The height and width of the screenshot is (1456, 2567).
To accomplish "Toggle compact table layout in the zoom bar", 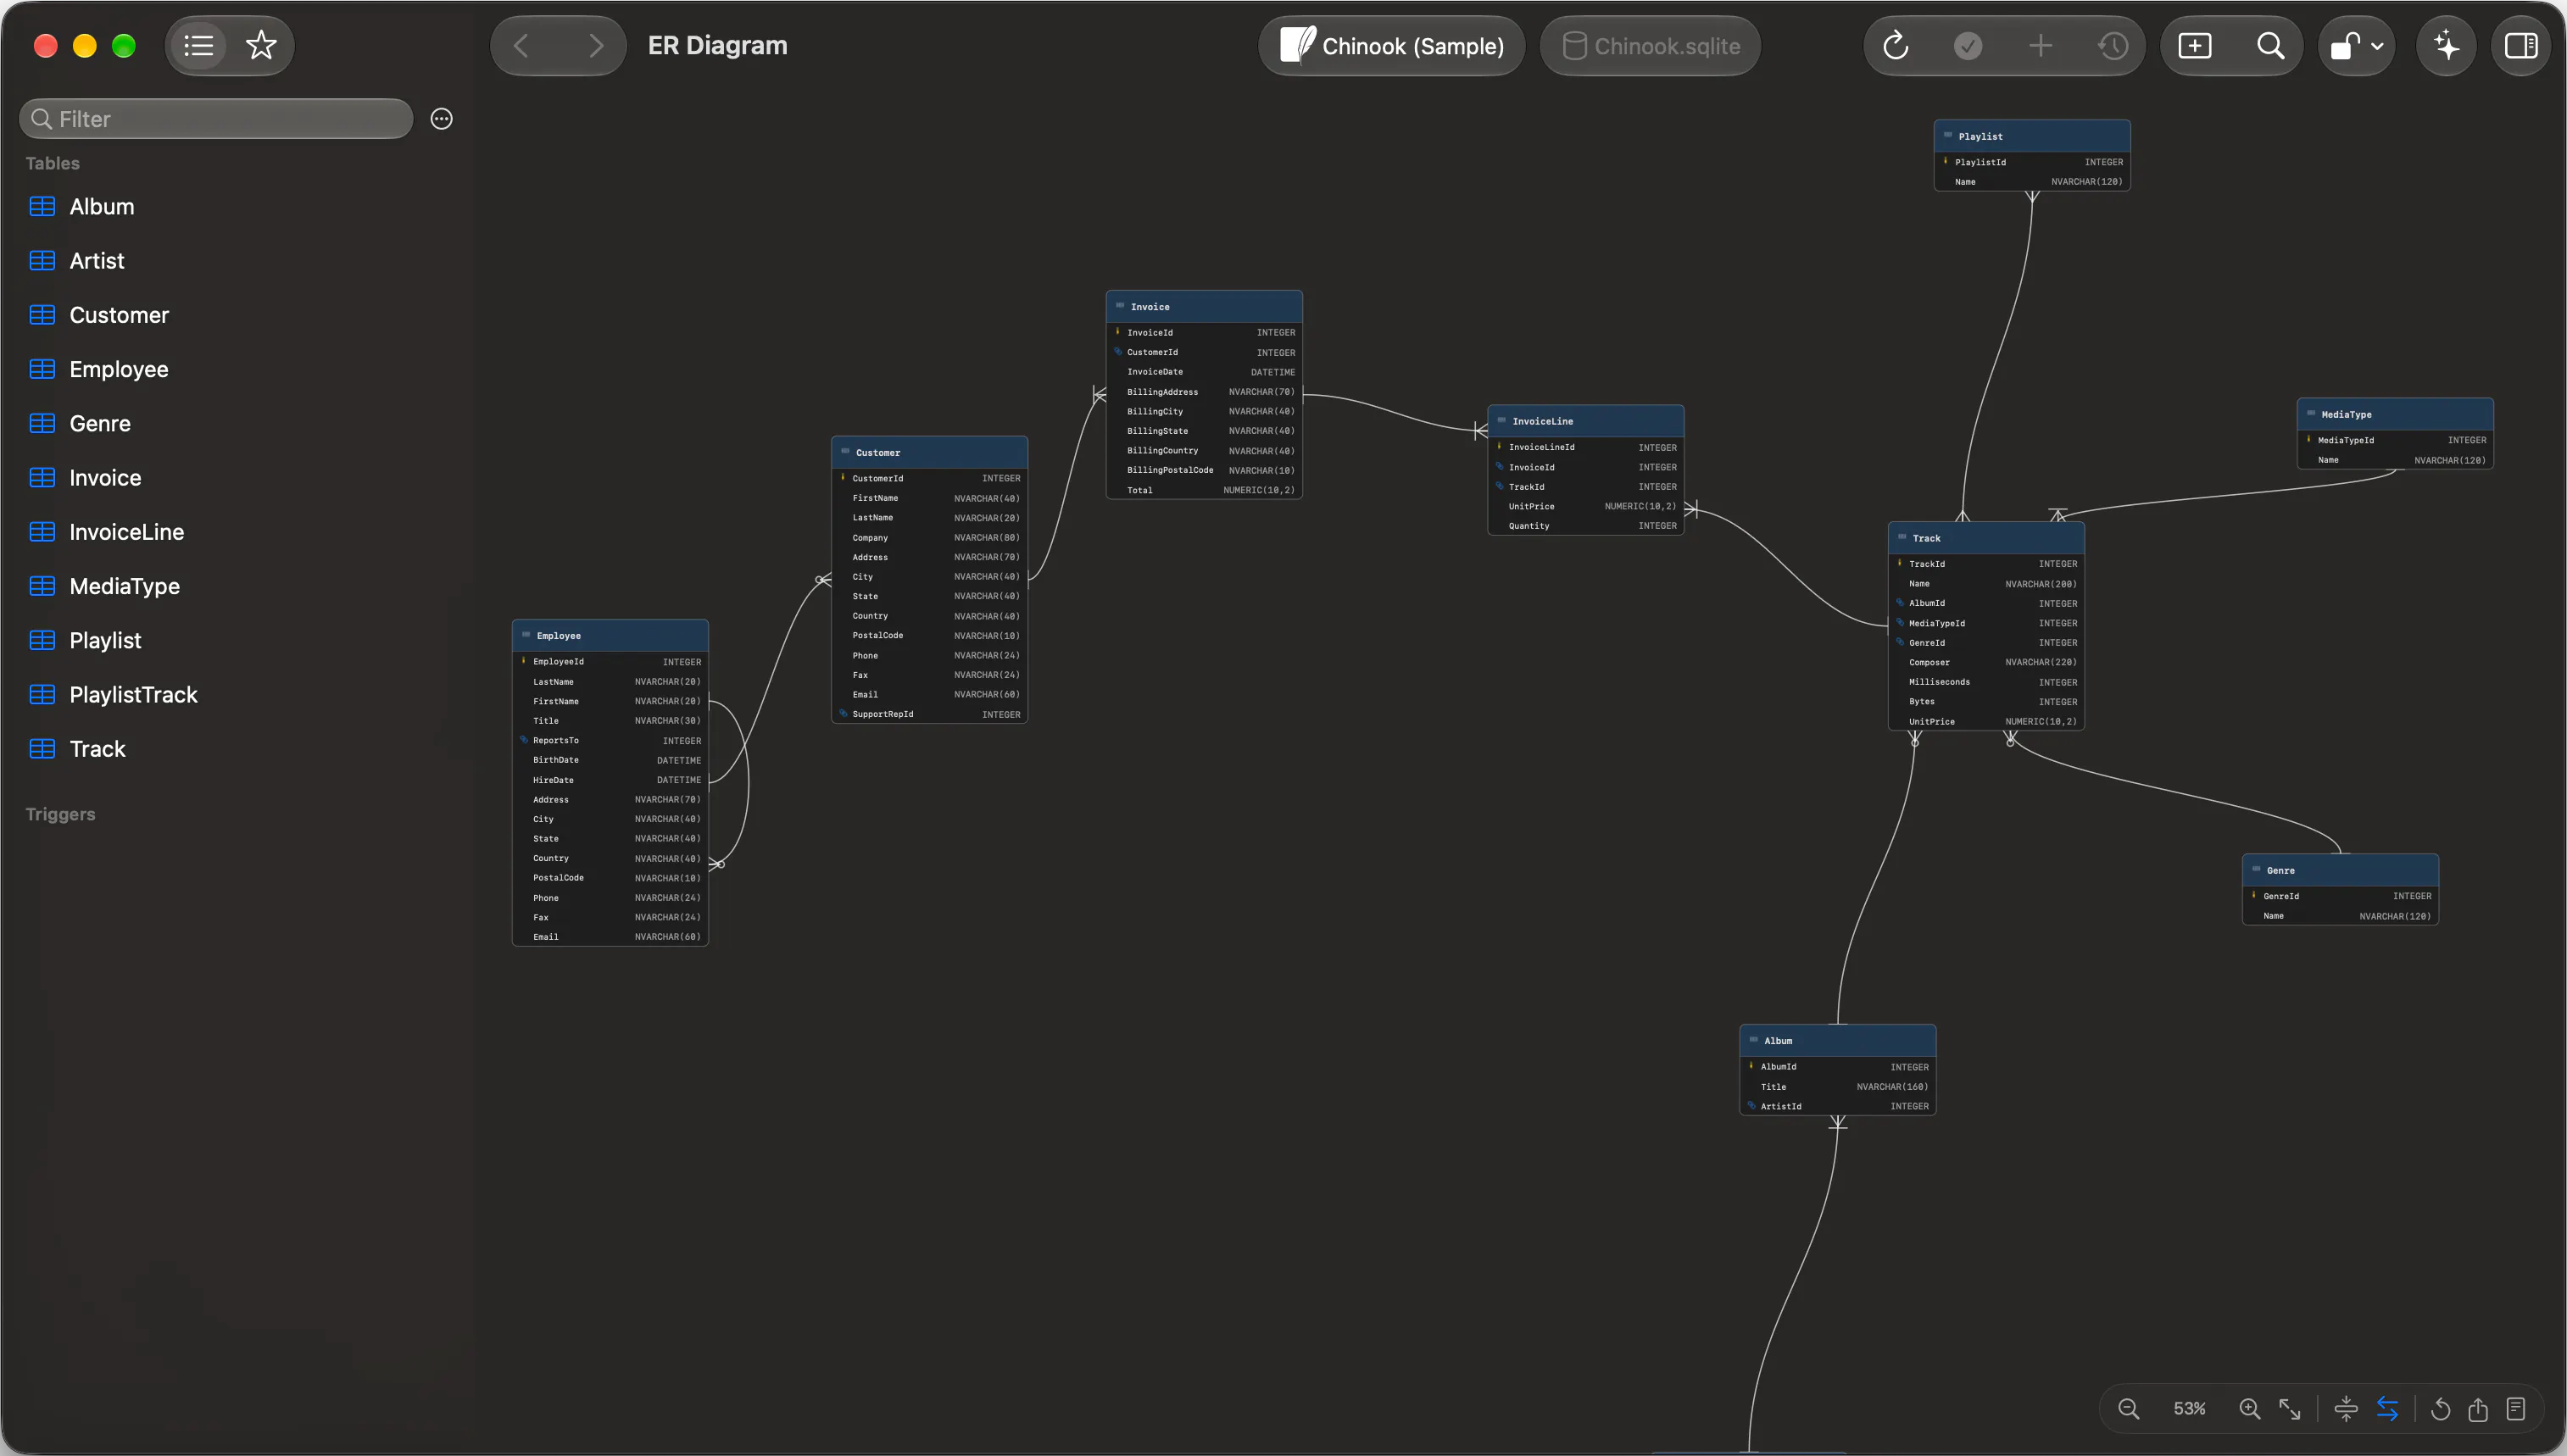I will click(2346, 1409).
